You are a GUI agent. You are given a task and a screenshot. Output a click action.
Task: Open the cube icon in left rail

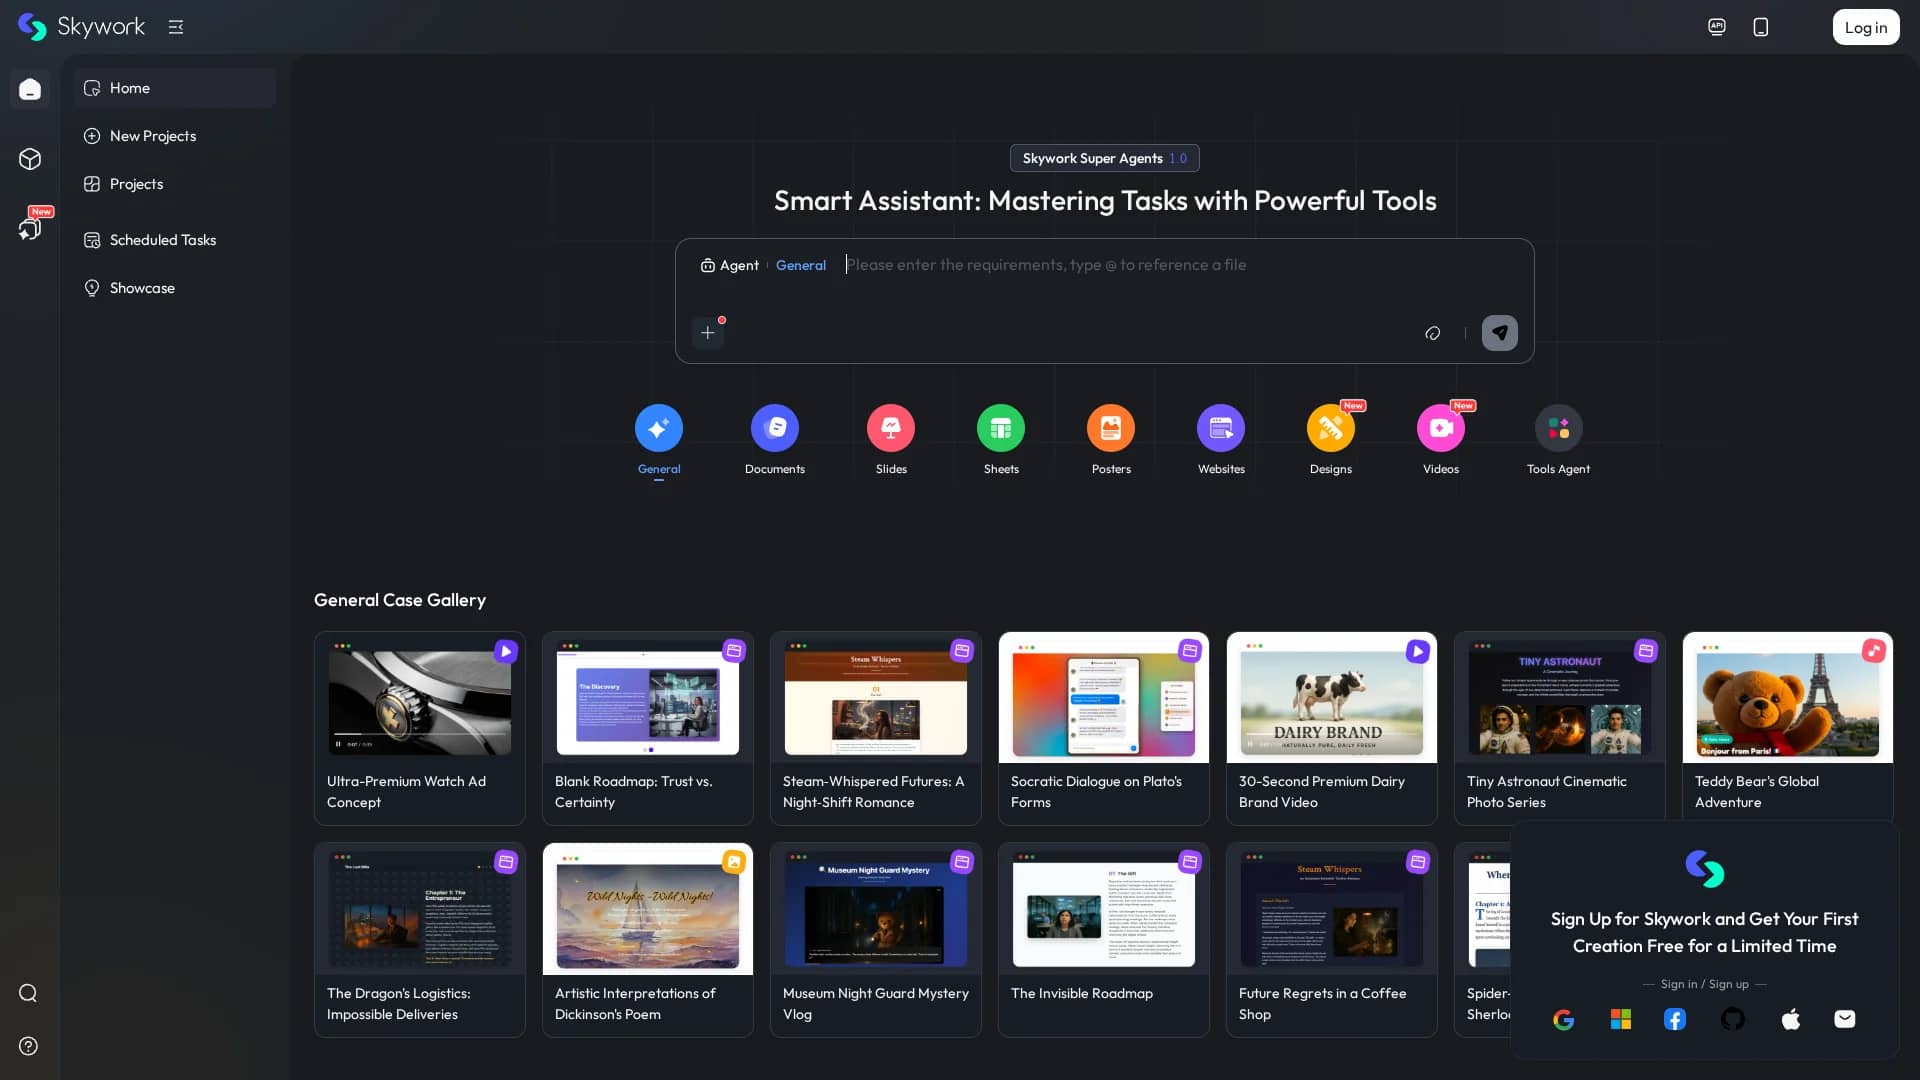[x=30, y=159]
